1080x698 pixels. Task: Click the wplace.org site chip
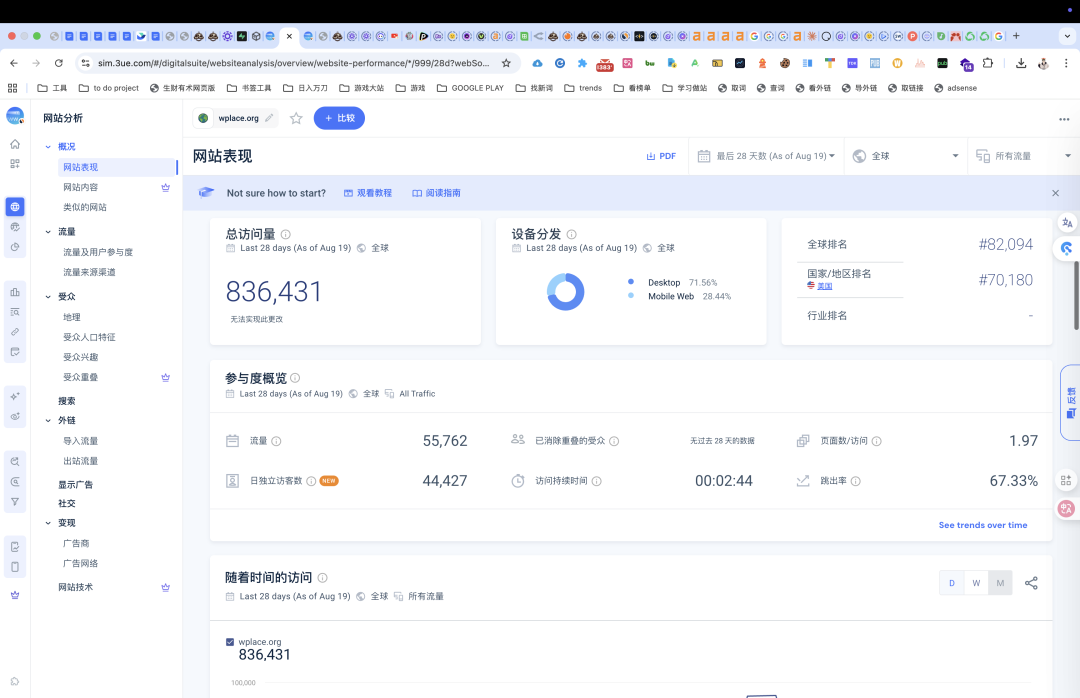tap(235, 118)
